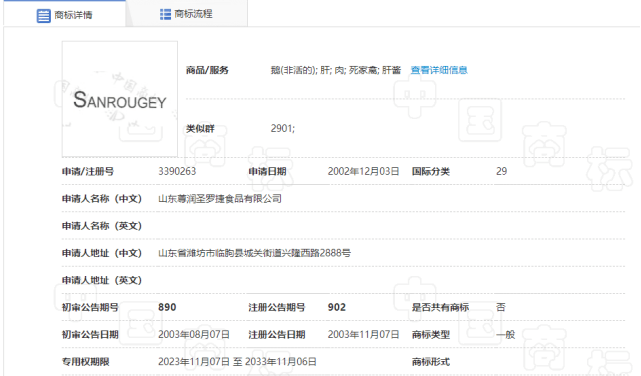Click the 商标类型 value 一般
The image size is (641, 376).
(505, 334)
